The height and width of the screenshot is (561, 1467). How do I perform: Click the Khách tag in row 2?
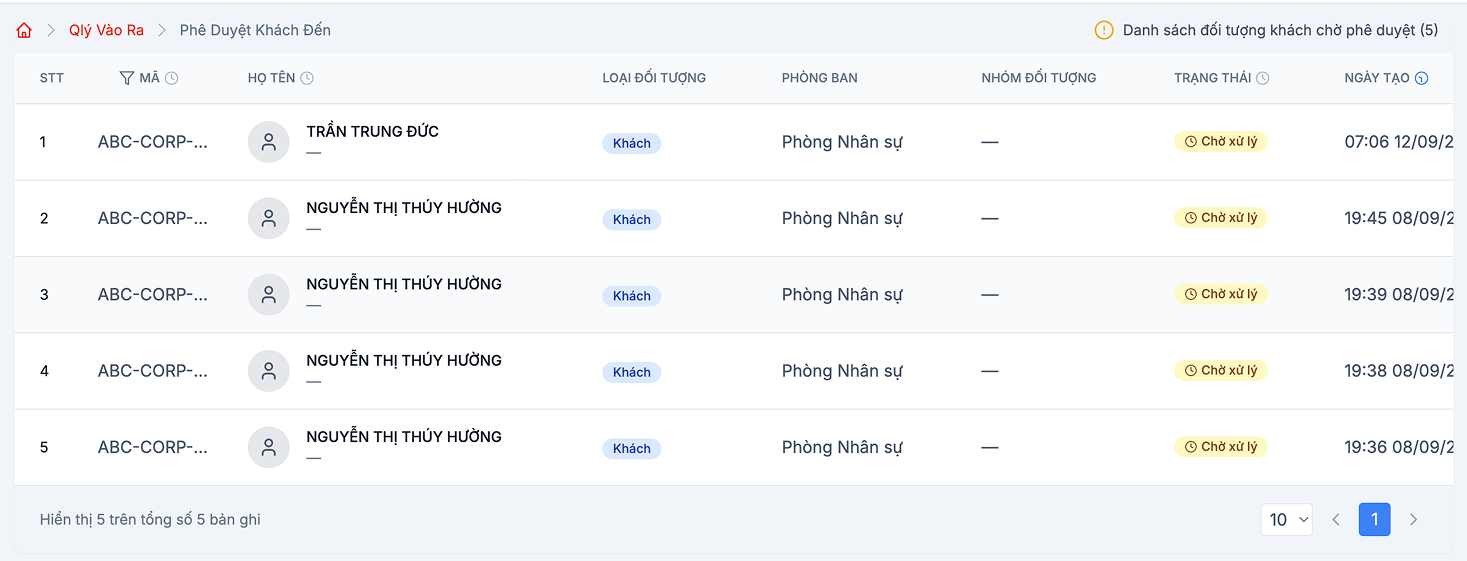pyautogui.click(x=631, y=220)
